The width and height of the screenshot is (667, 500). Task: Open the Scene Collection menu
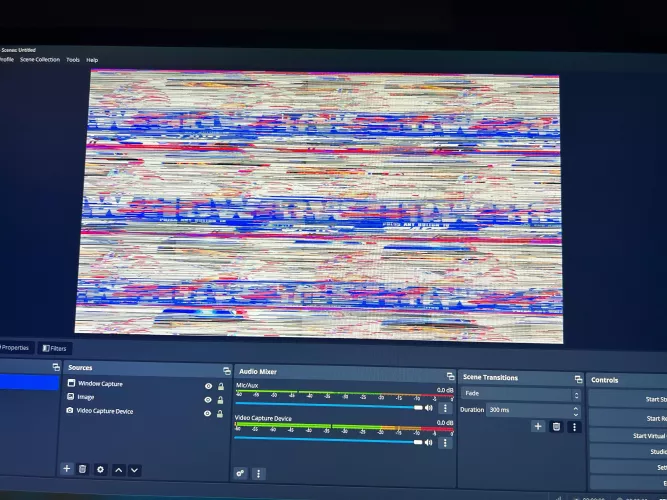(40, 60)
